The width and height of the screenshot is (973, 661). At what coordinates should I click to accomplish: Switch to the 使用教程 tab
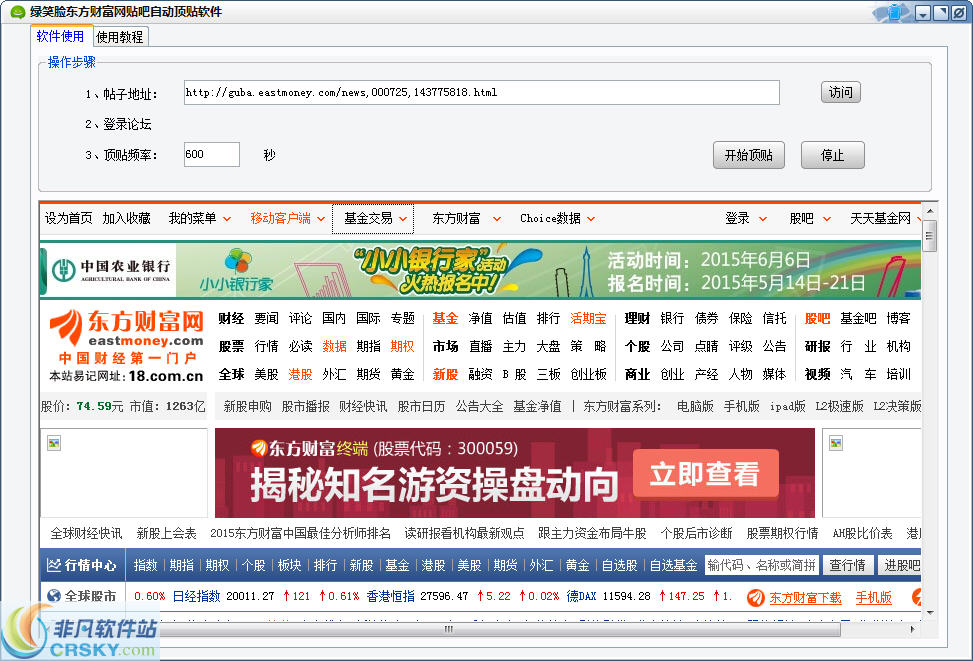tap(120, 37)
